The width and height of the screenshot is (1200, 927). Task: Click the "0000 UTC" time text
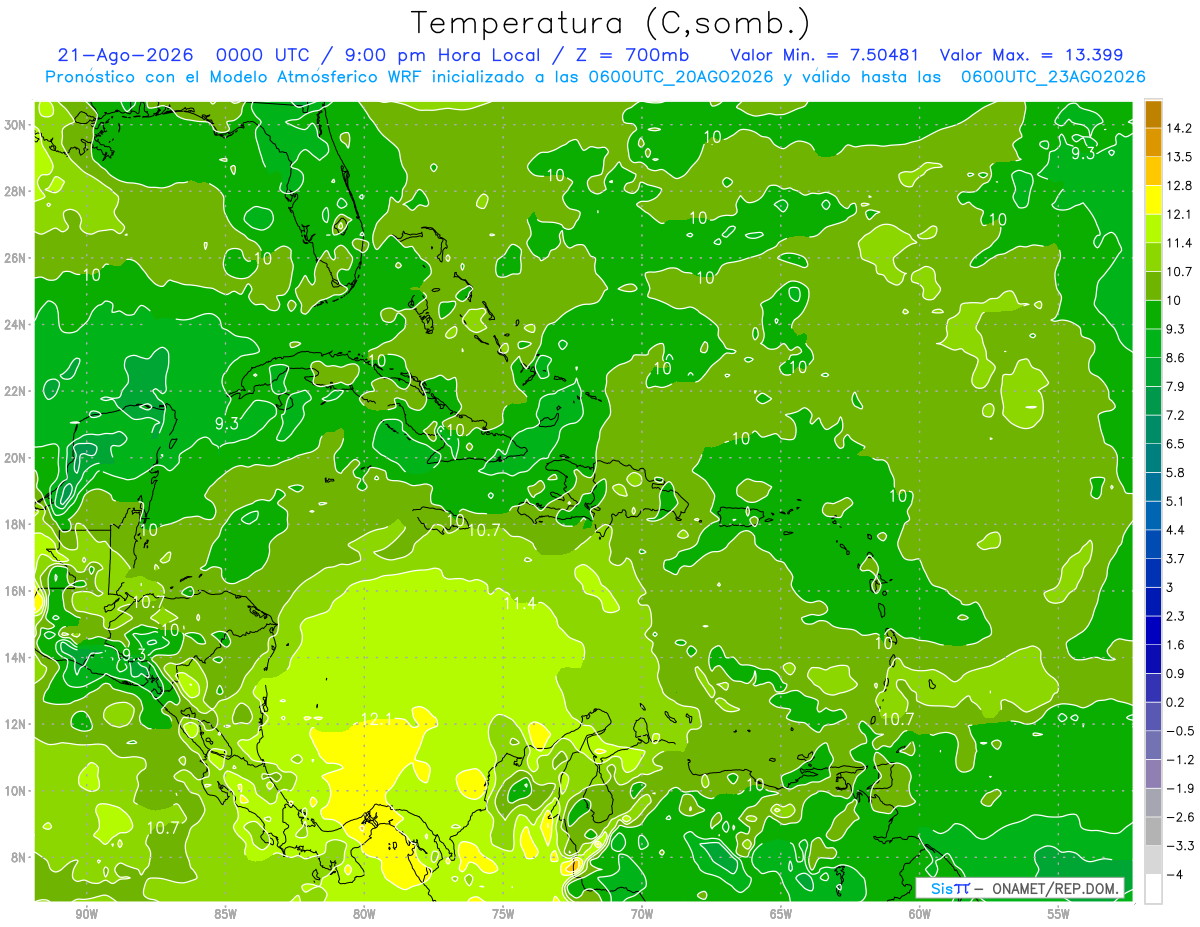click(266, 55)
